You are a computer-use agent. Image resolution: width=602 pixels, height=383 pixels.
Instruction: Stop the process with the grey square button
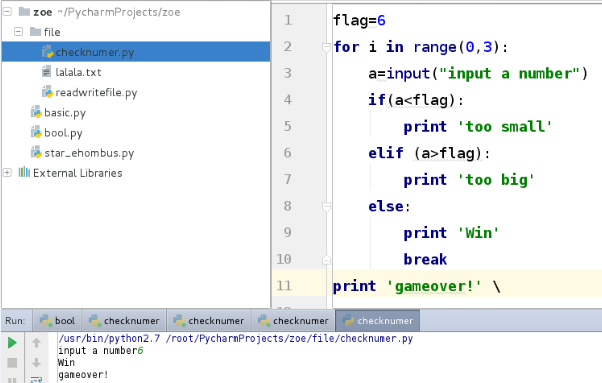click(x=12, y=363)
